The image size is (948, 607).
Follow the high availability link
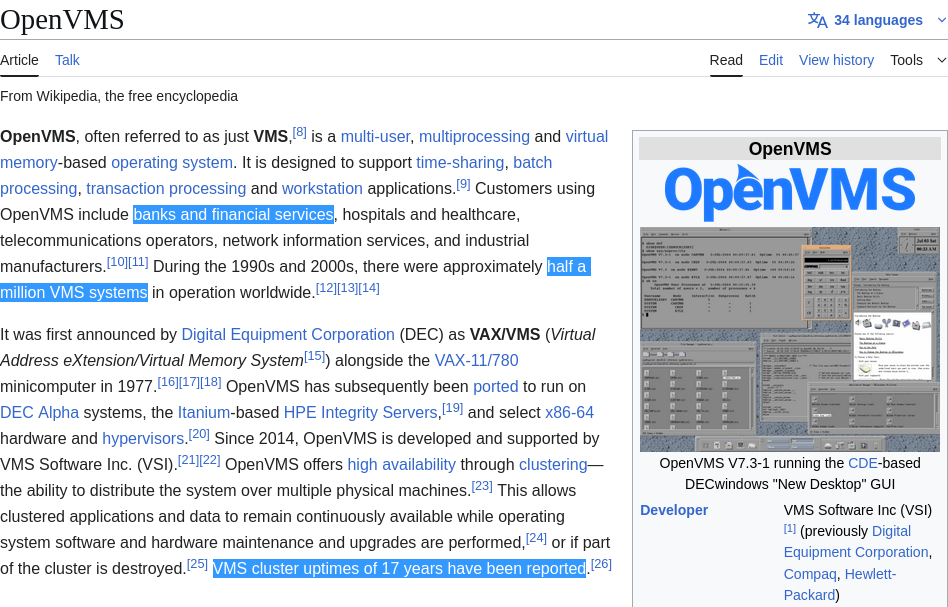click(x=401, y=465)
